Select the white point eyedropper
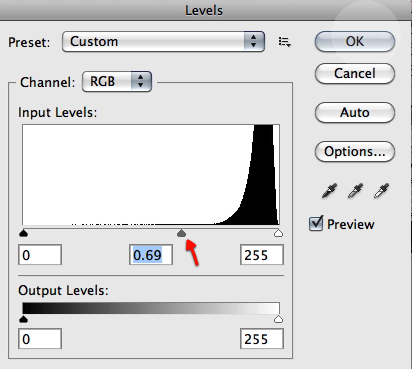The width and height of the screenshot is (412, 369). click(x=381, y=191)
